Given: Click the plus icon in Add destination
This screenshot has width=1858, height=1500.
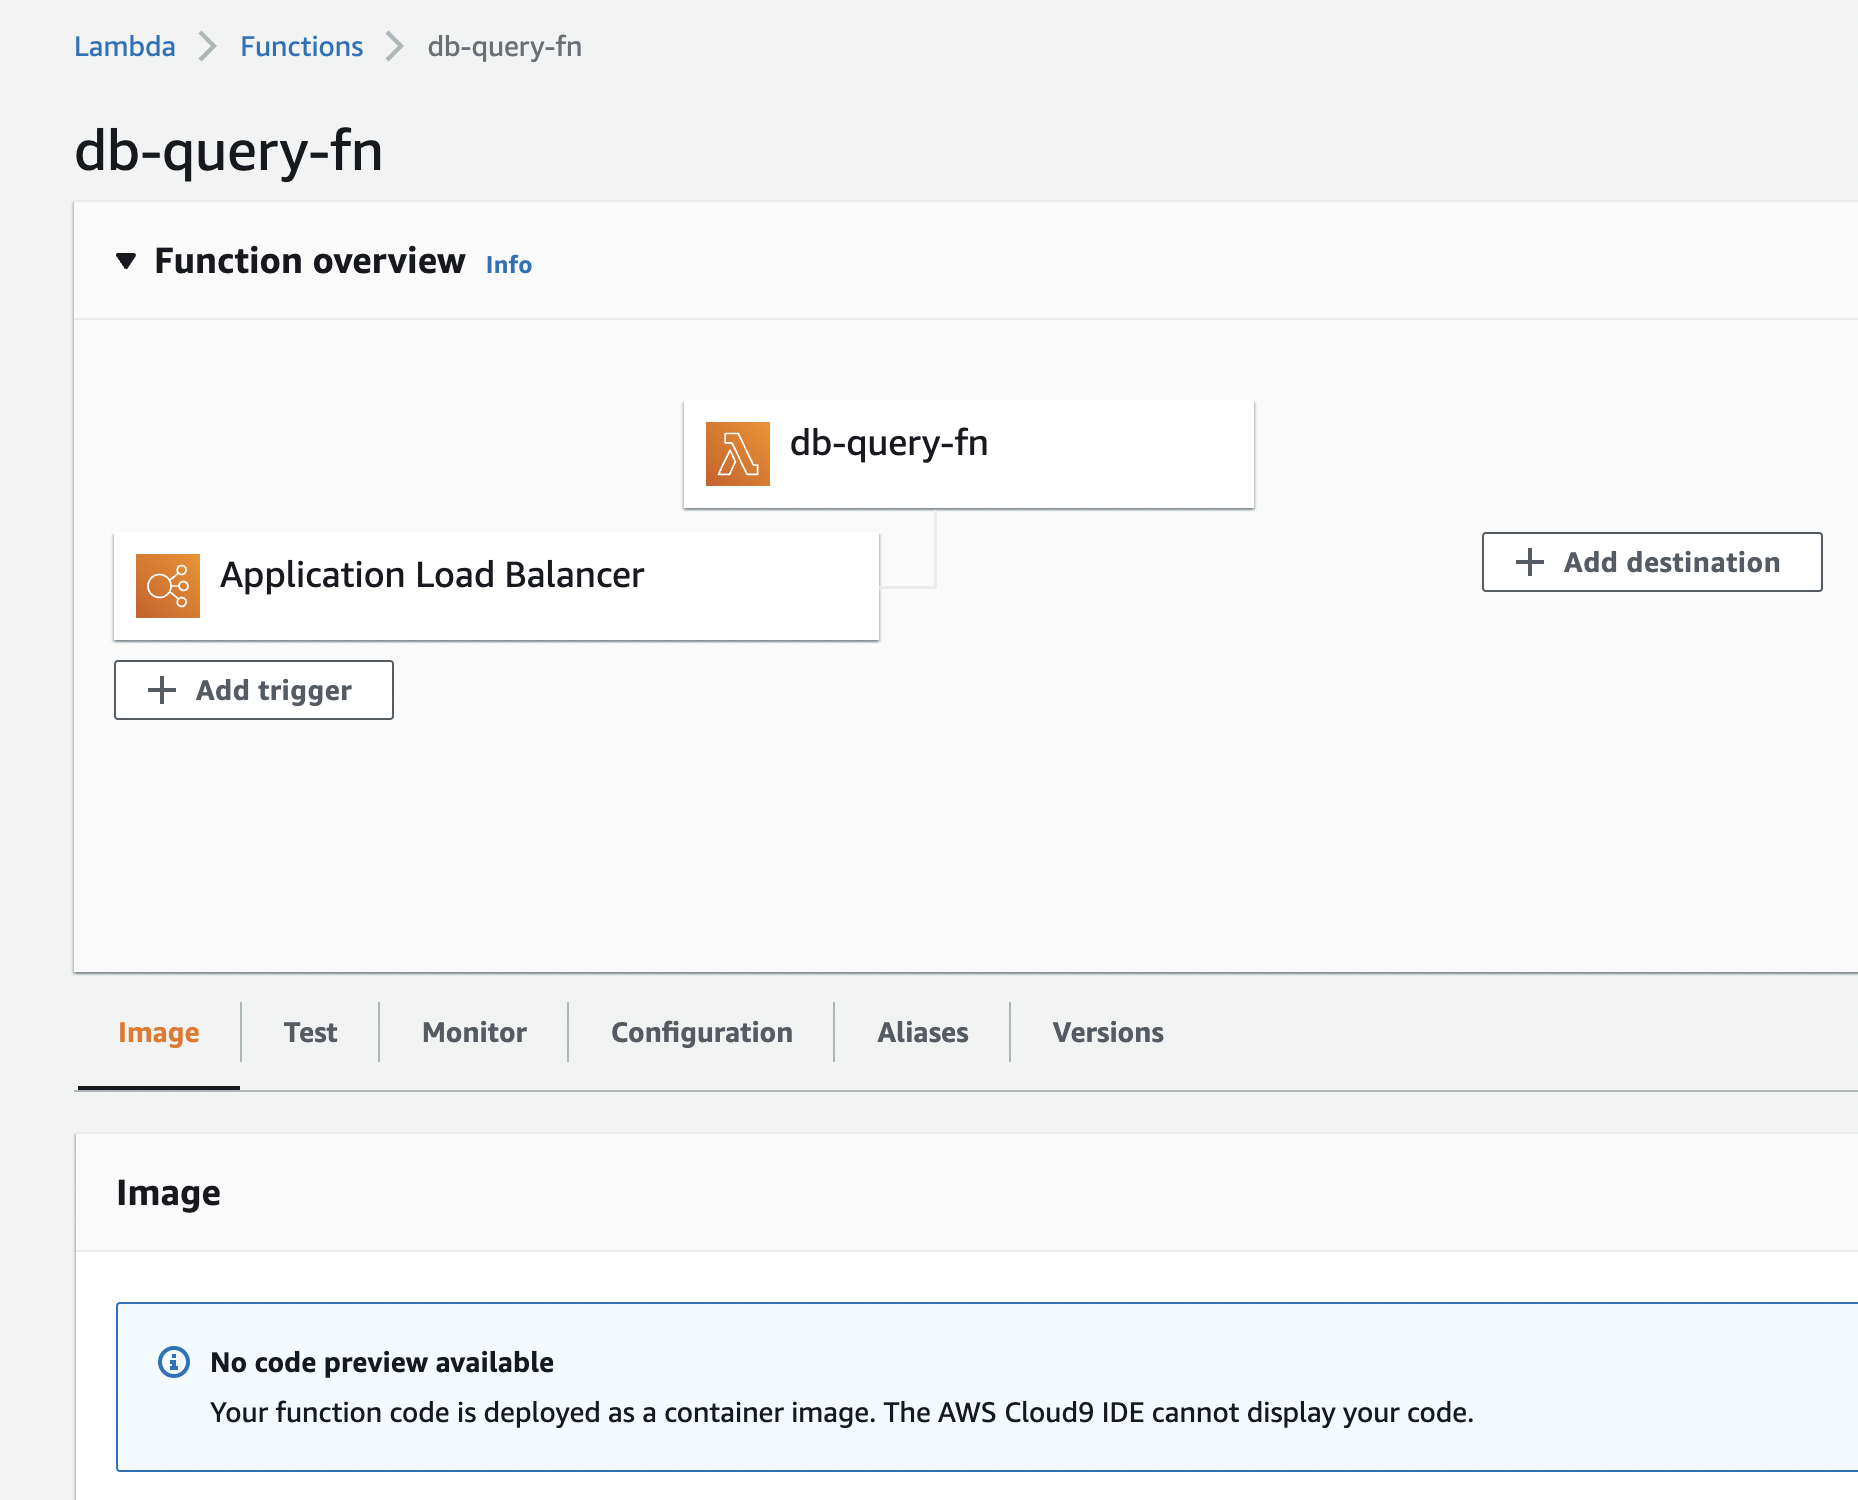Looking at the screenshot, I should 1530,562.
